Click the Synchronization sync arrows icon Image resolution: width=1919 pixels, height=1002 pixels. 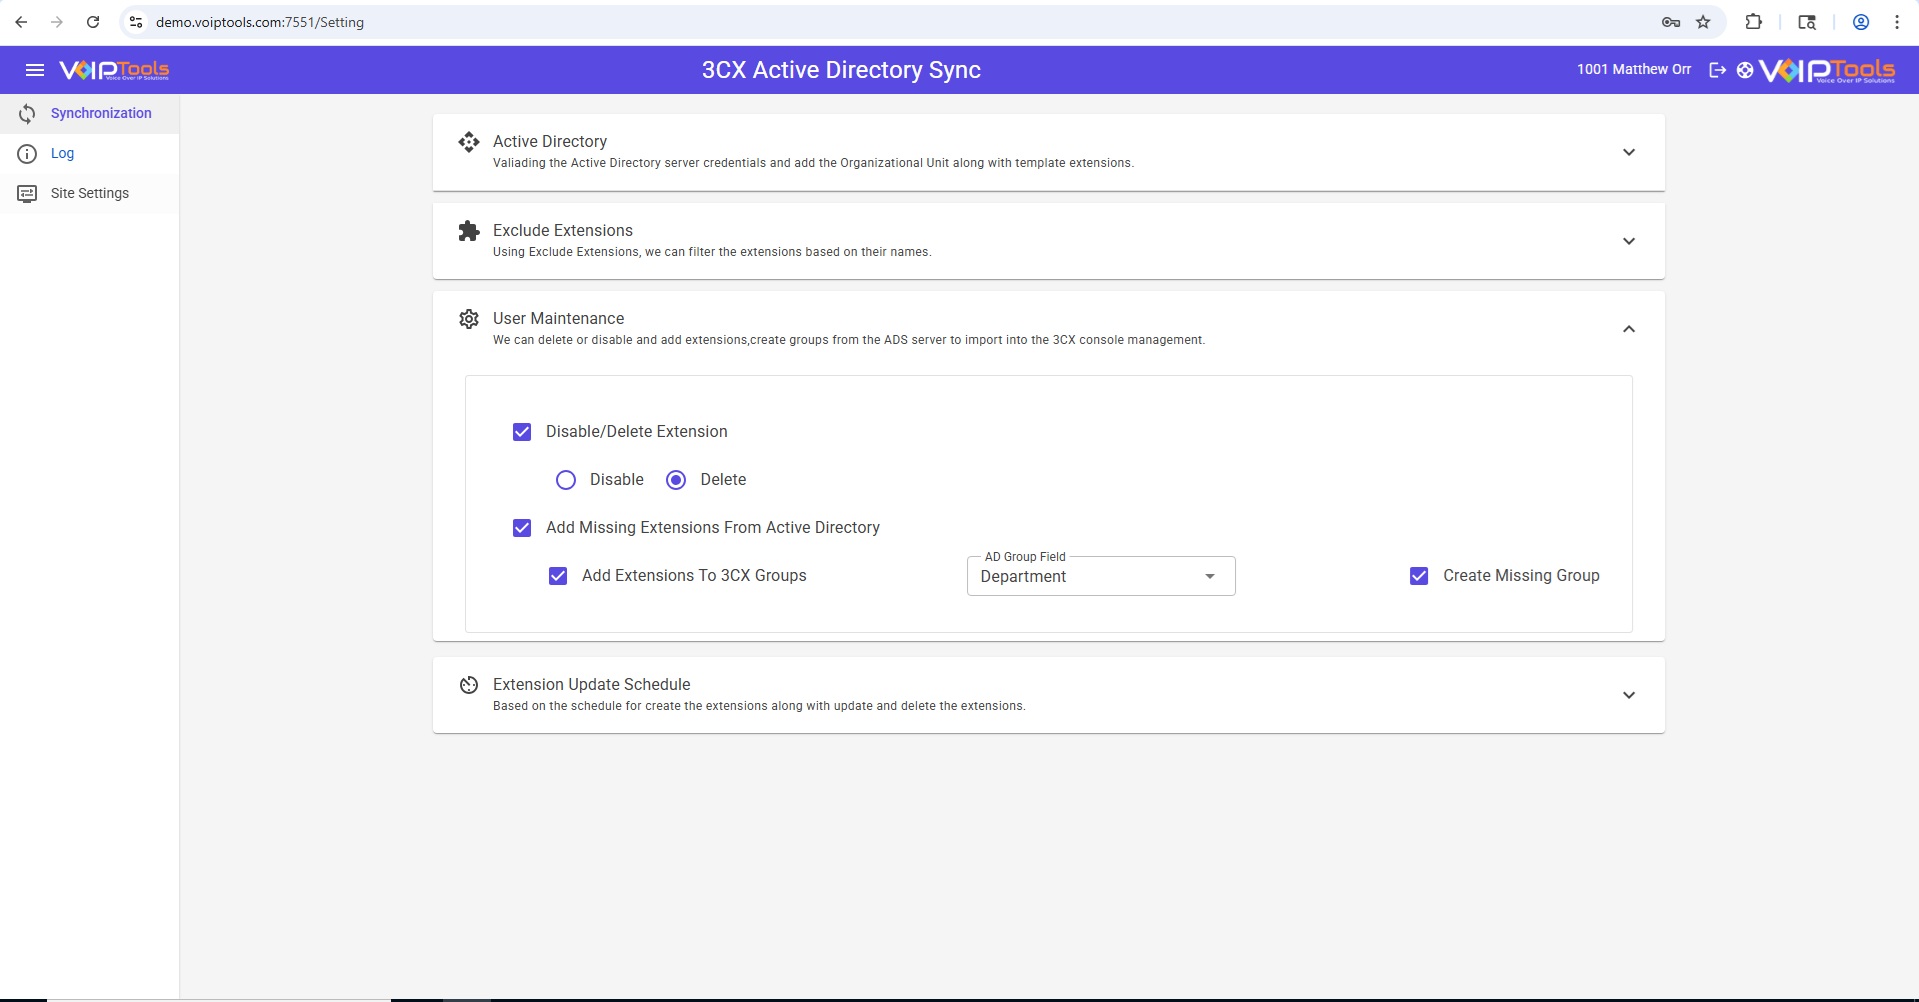pos(27,114)
